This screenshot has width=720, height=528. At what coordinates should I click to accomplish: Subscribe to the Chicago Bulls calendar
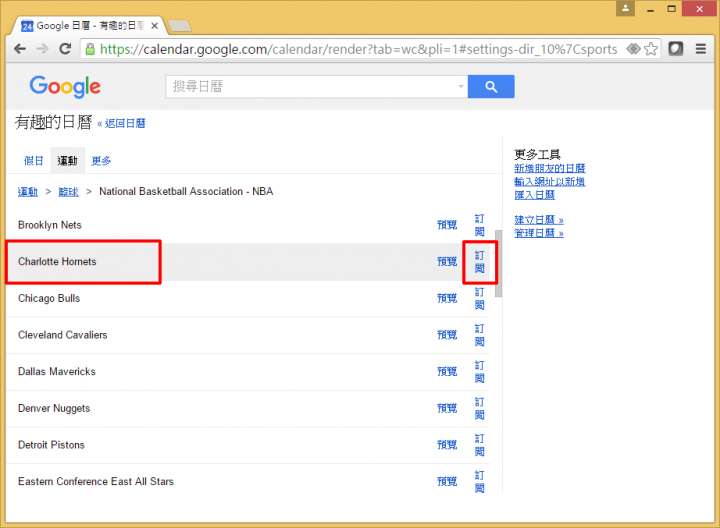(x=479, y=298)
